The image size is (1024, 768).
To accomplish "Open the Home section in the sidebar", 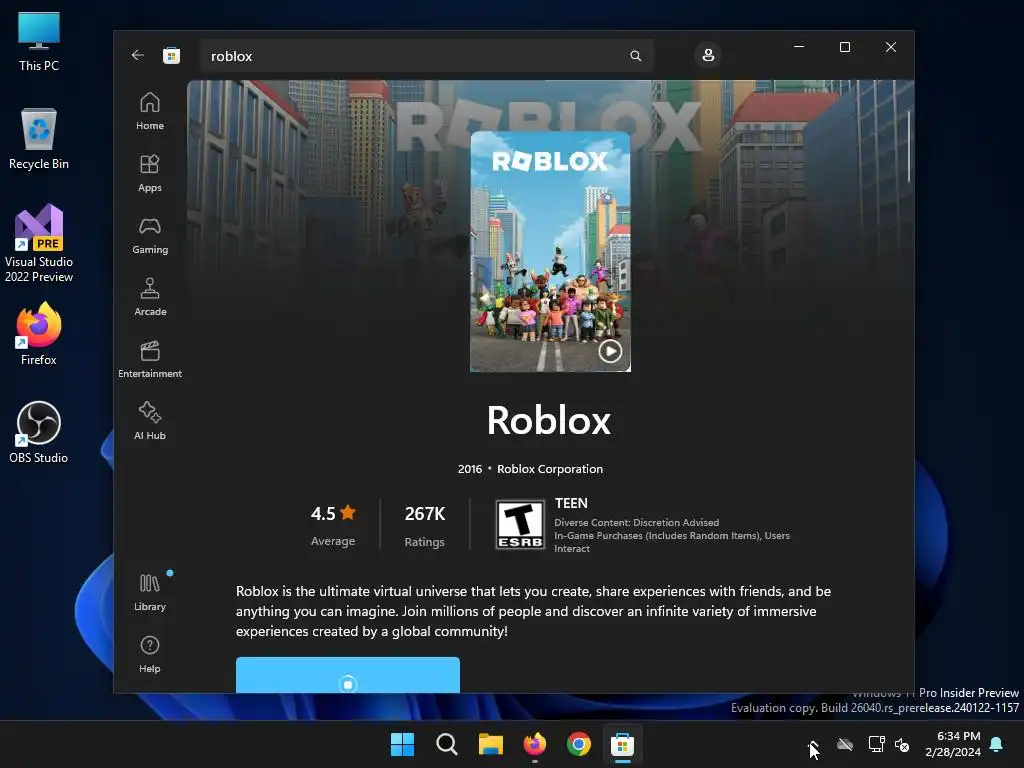I will click(x=150, y=111).
